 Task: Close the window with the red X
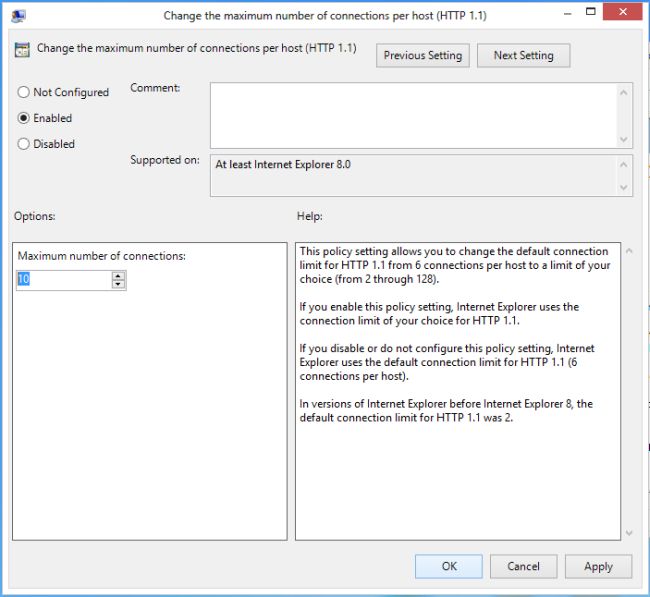tap(623, 12)
